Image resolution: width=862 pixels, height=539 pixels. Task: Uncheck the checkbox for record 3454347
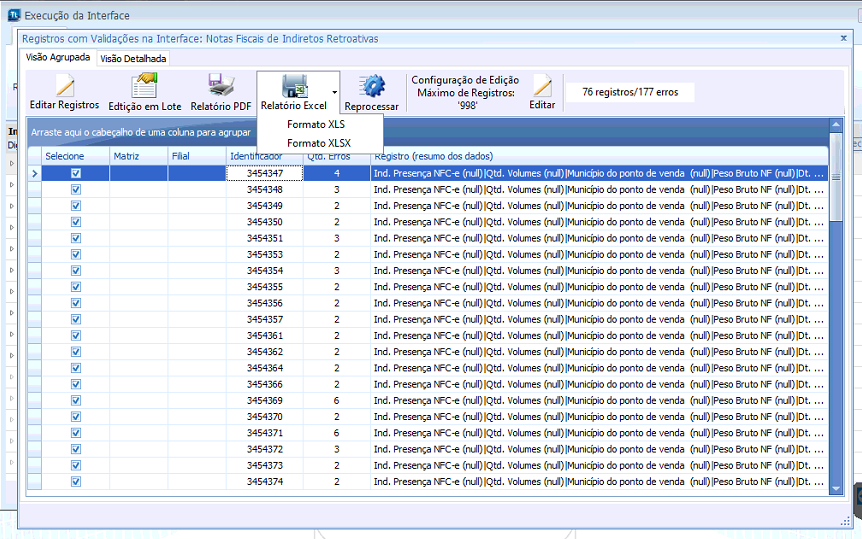coord(76,173)
